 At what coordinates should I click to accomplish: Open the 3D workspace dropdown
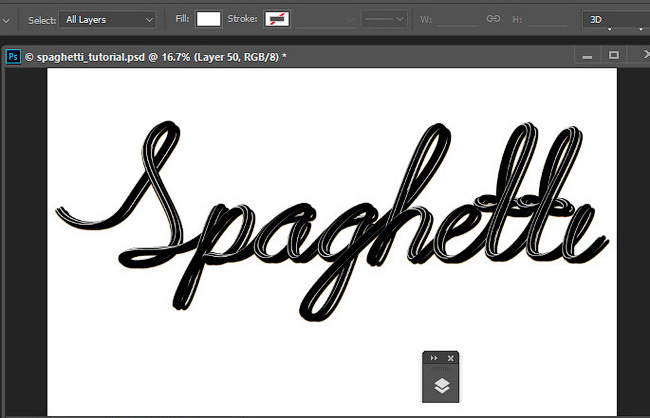[616, 19]
